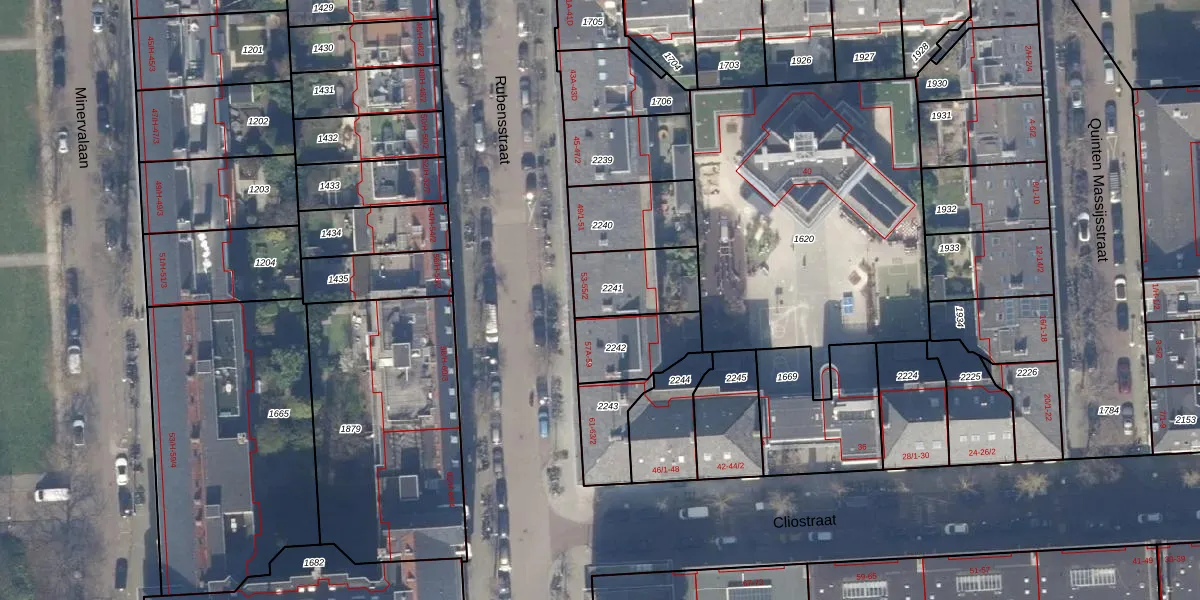Select parcel 1682 label

tap(313, 563)
